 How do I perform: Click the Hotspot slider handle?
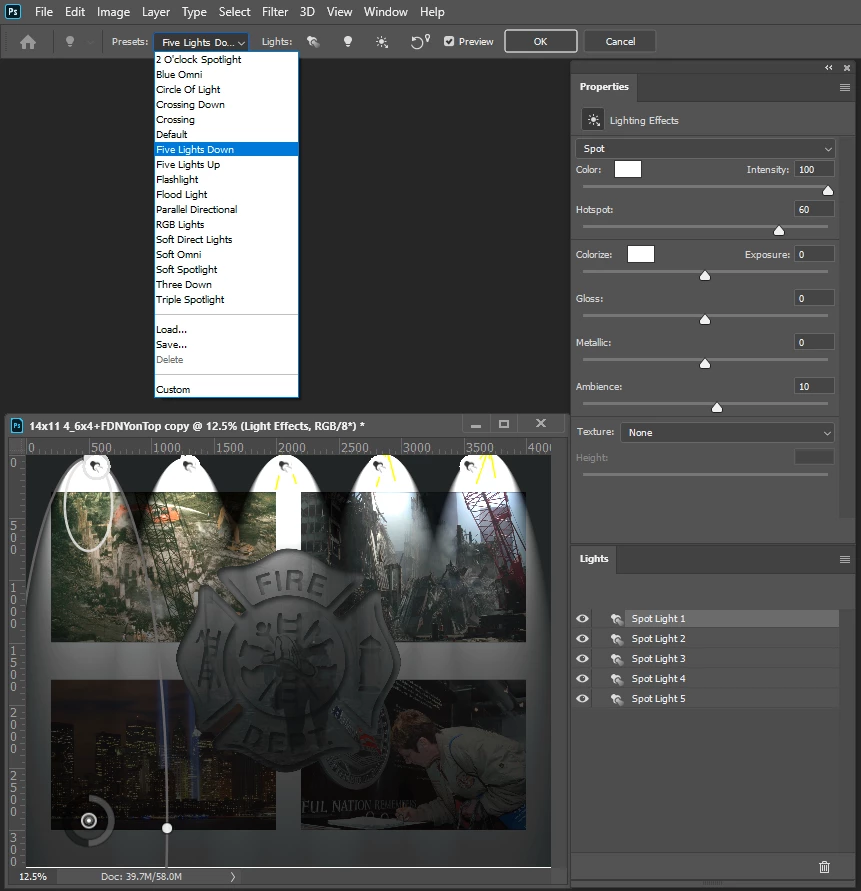tap(779, 230)
